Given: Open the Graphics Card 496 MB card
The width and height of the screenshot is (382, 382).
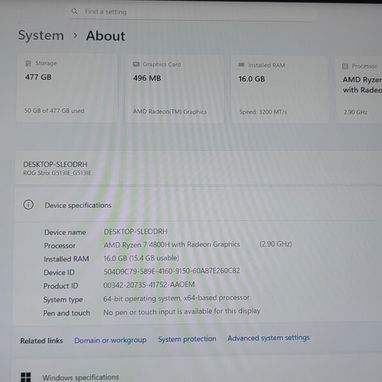Looking at the screenshot, I should tap(175, 89).
